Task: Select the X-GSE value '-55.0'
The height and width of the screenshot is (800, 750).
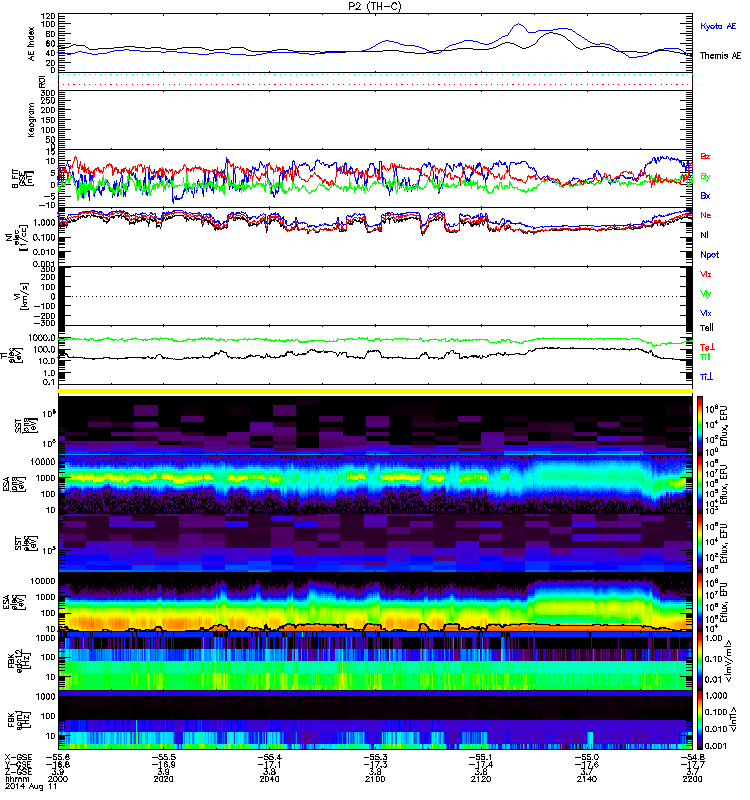Action: (587, 757)
